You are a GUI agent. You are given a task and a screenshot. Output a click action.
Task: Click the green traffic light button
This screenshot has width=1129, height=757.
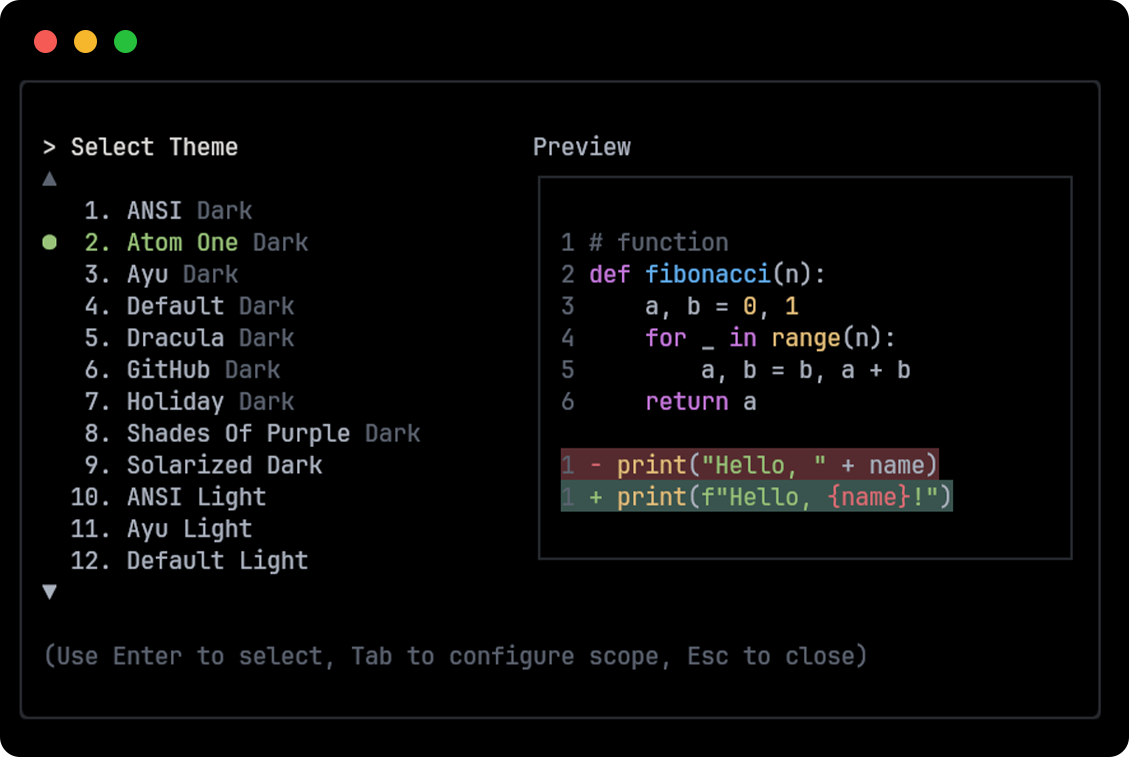125,41
